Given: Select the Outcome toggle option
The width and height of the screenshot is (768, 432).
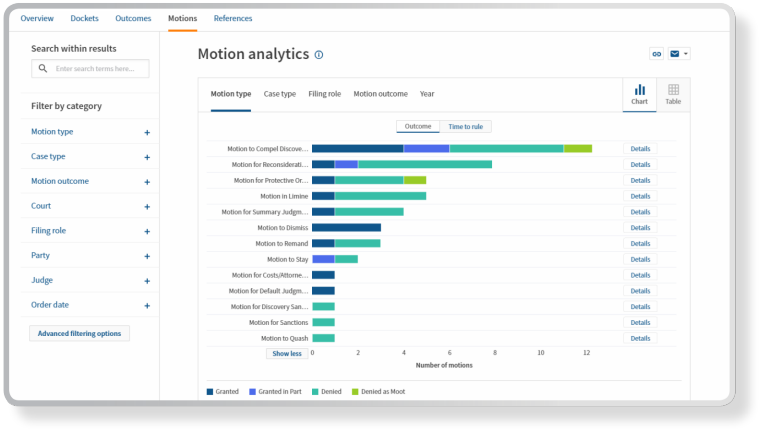Looking at the screenshot, I should [418, 127].
